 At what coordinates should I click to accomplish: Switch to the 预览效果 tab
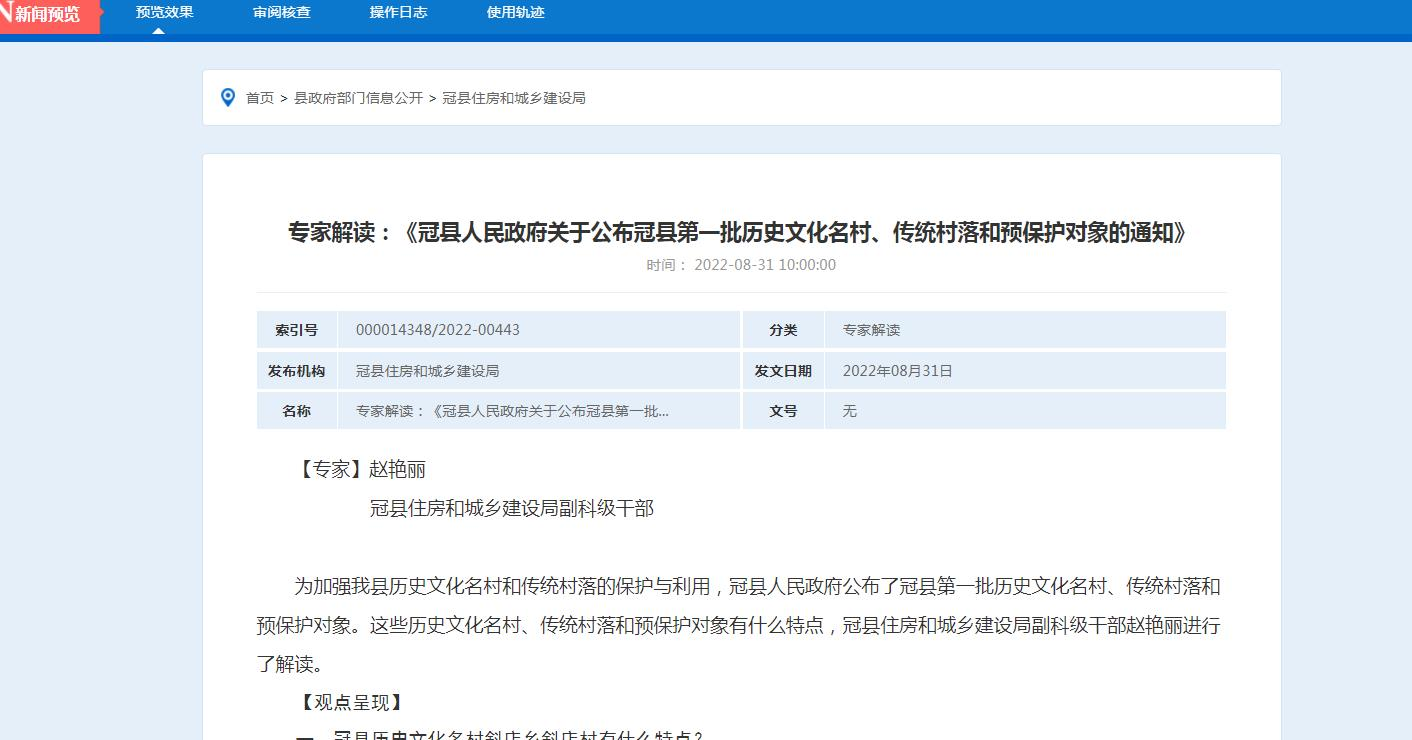[165, 13]
